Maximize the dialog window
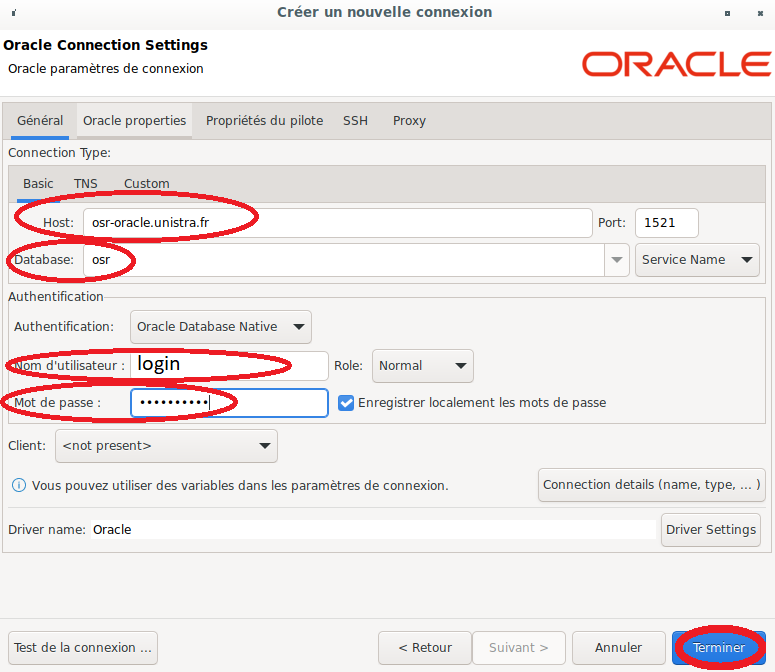The image size is (775, 672). 728,13
